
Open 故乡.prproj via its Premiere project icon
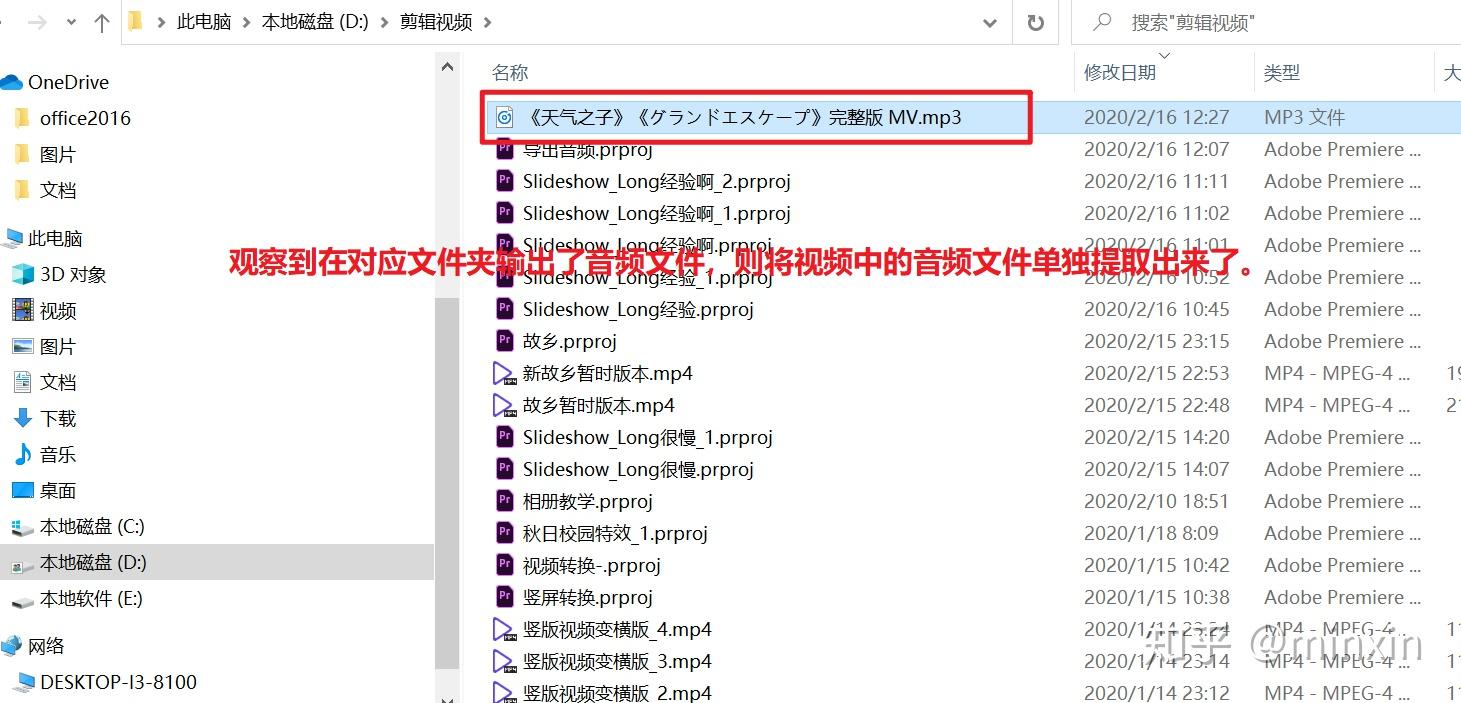505,341
